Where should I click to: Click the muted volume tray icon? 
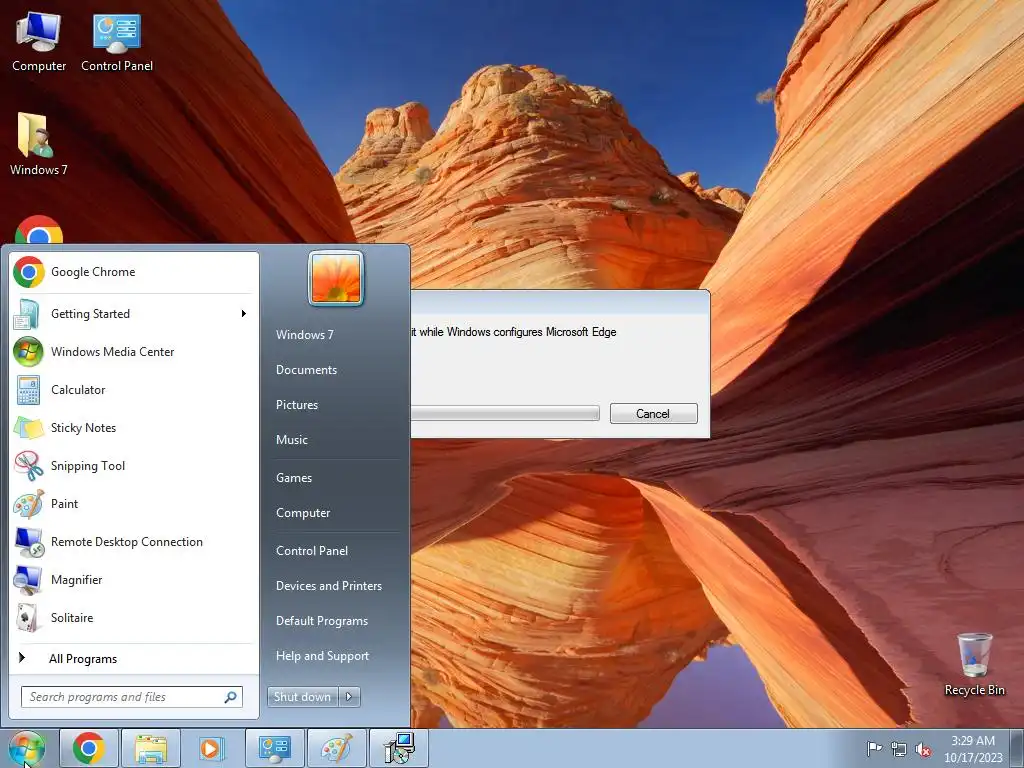tap(923, 749)
